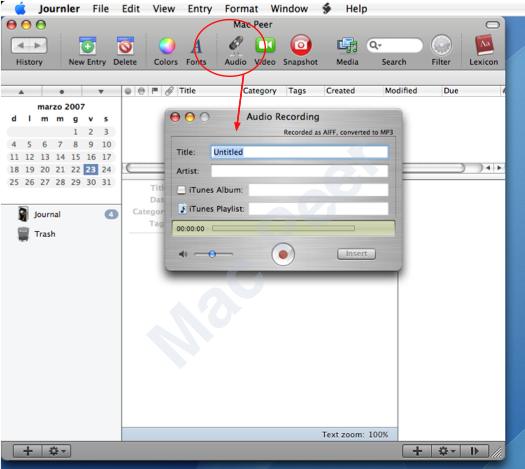The width and height of the screenshot is (525, 469).
Task: Open the gear dropdown at bottom right
Action: coord(446,451)
